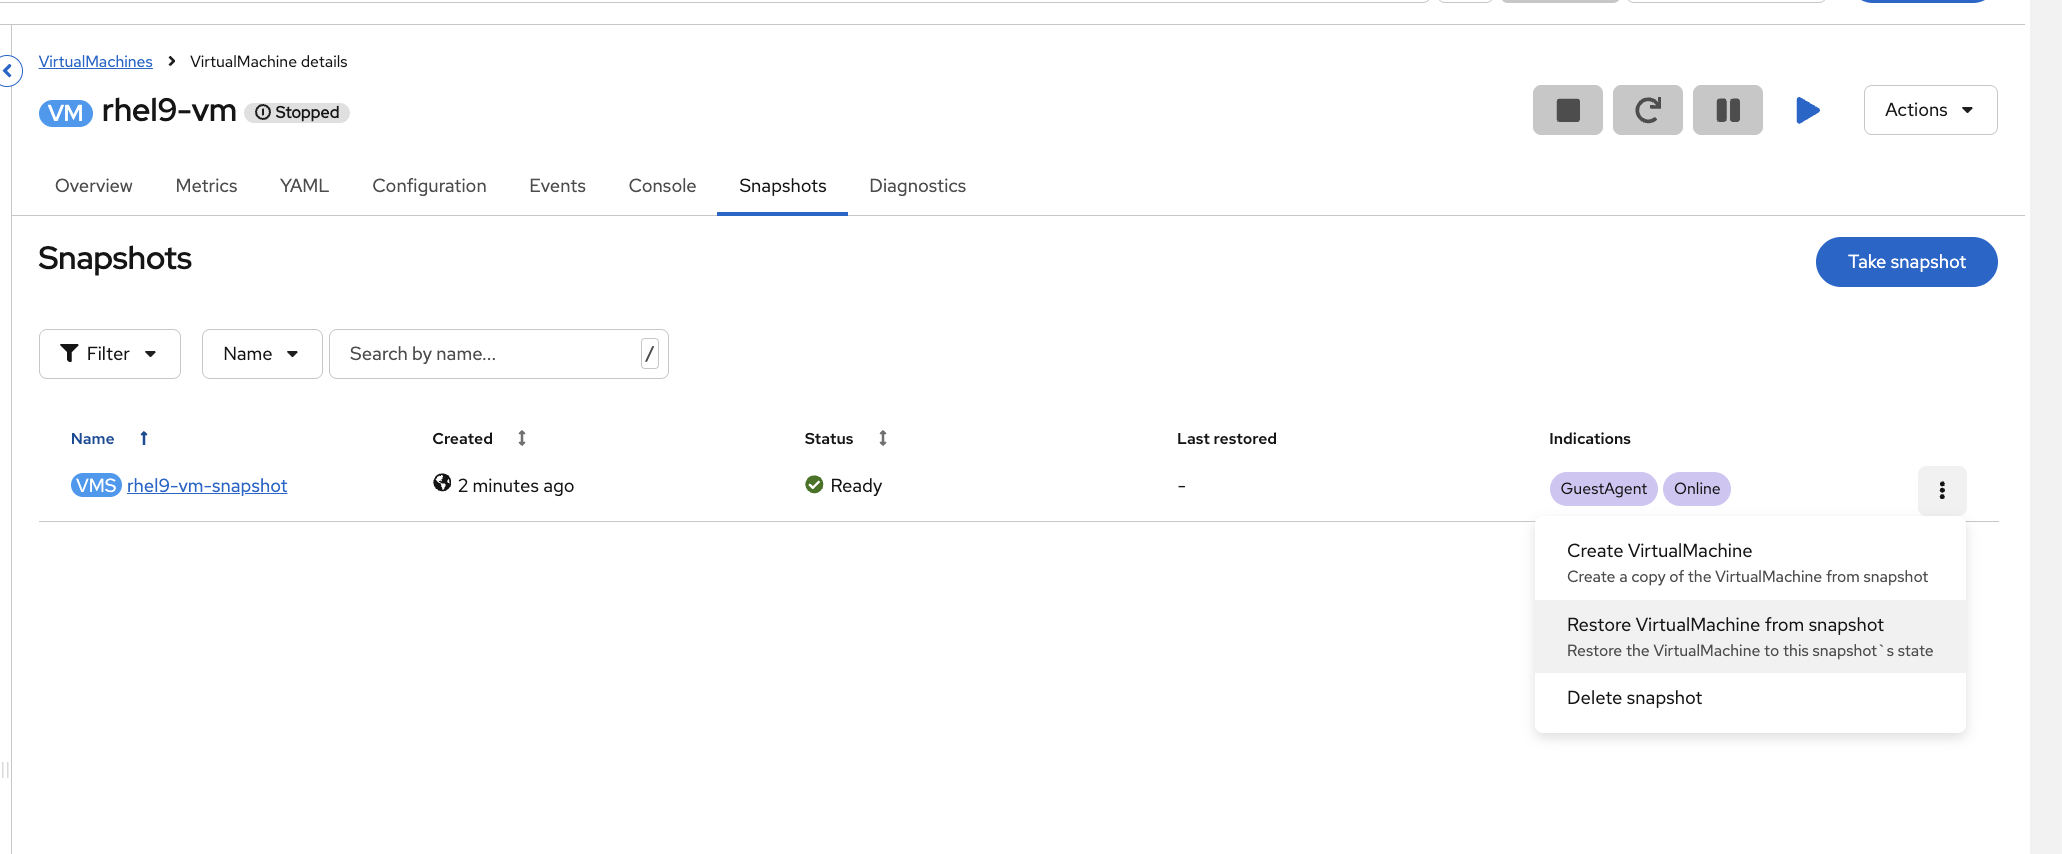Click the blue VM badge beside rhel9-vm
The image size is (2062, 854).
coord(66,113)
